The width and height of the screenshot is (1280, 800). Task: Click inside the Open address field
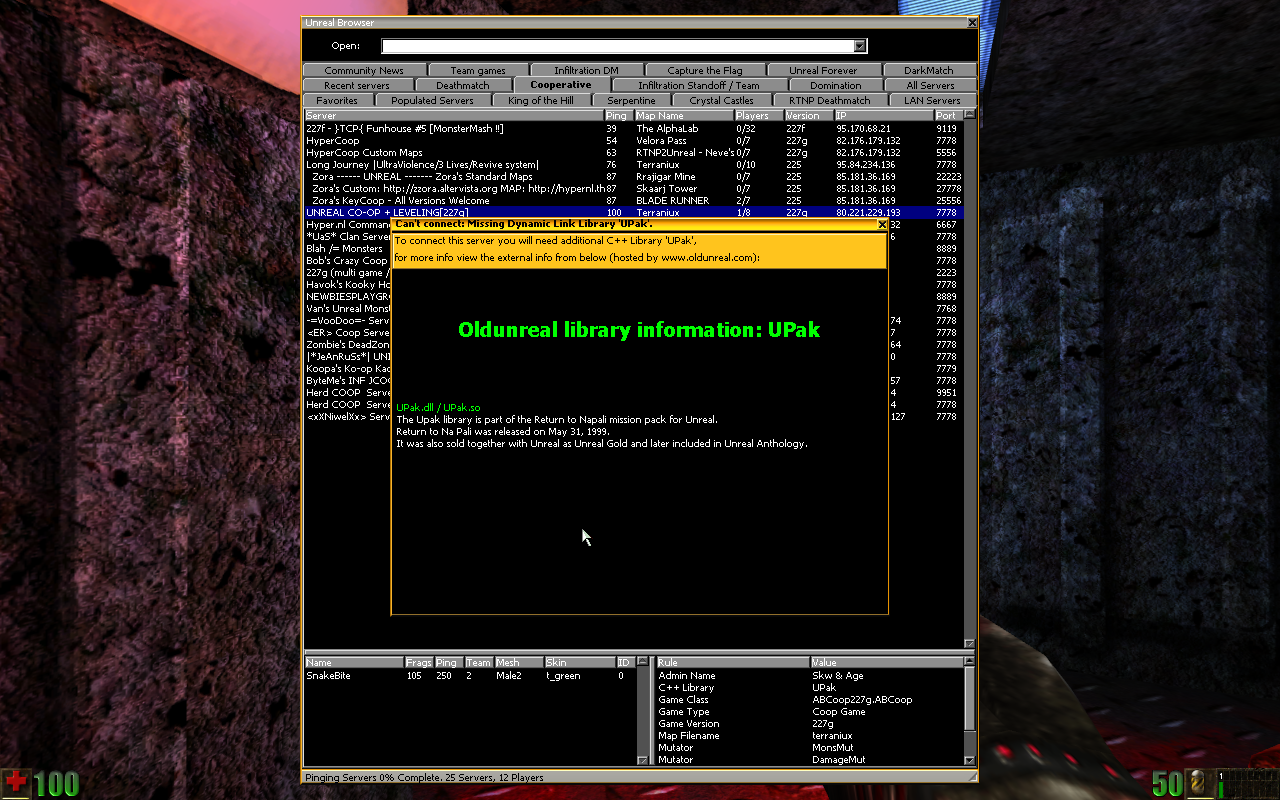pos(617,46)
